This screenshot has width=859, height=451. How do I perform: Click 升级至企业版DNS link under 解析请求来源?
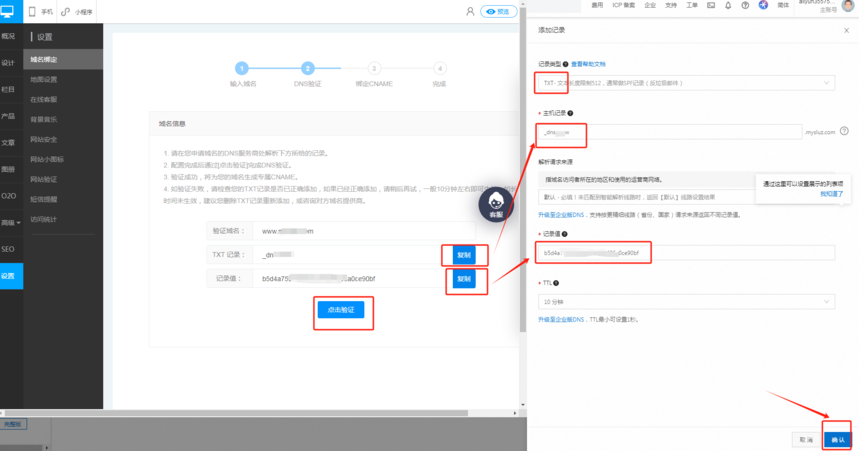point(561,215)
